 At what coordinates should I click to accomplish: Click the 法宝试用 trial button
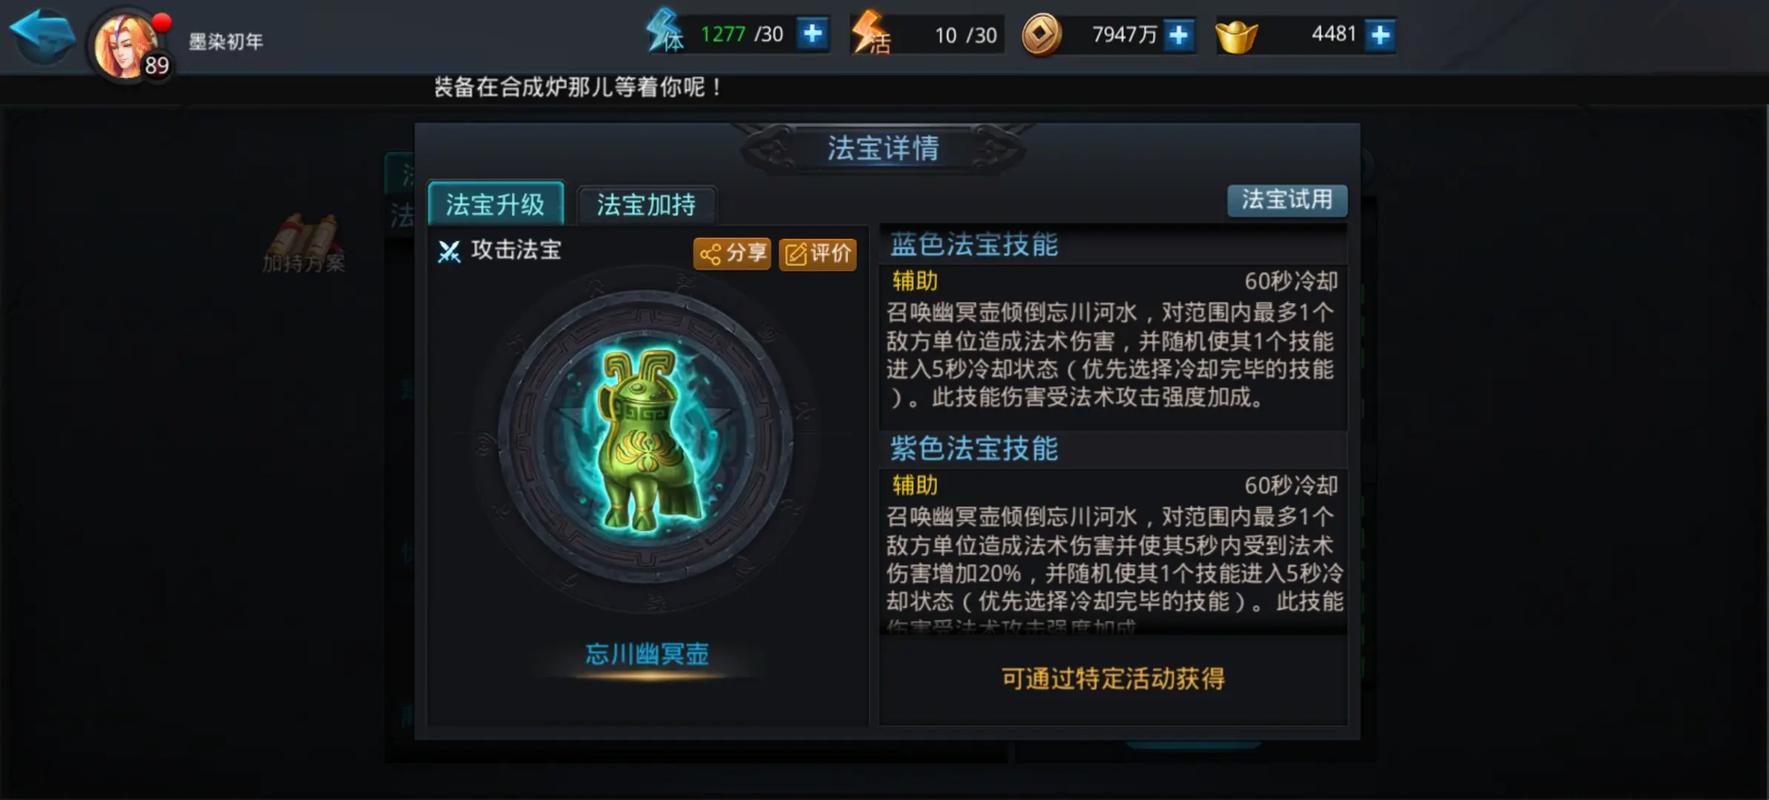tap(1287, 200)
